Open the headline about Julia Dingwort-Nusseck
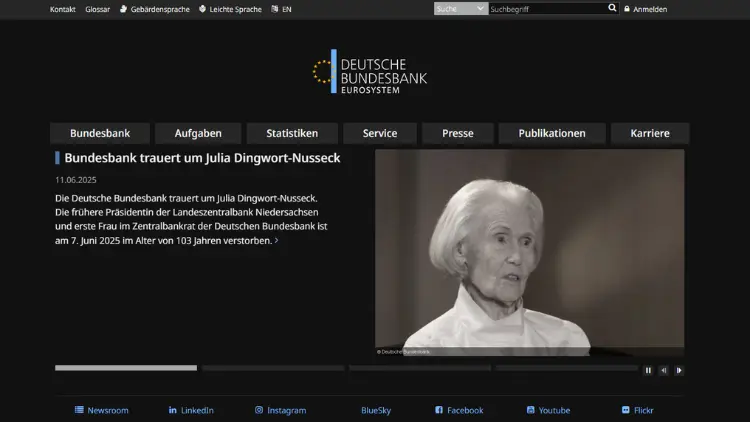 202,158
